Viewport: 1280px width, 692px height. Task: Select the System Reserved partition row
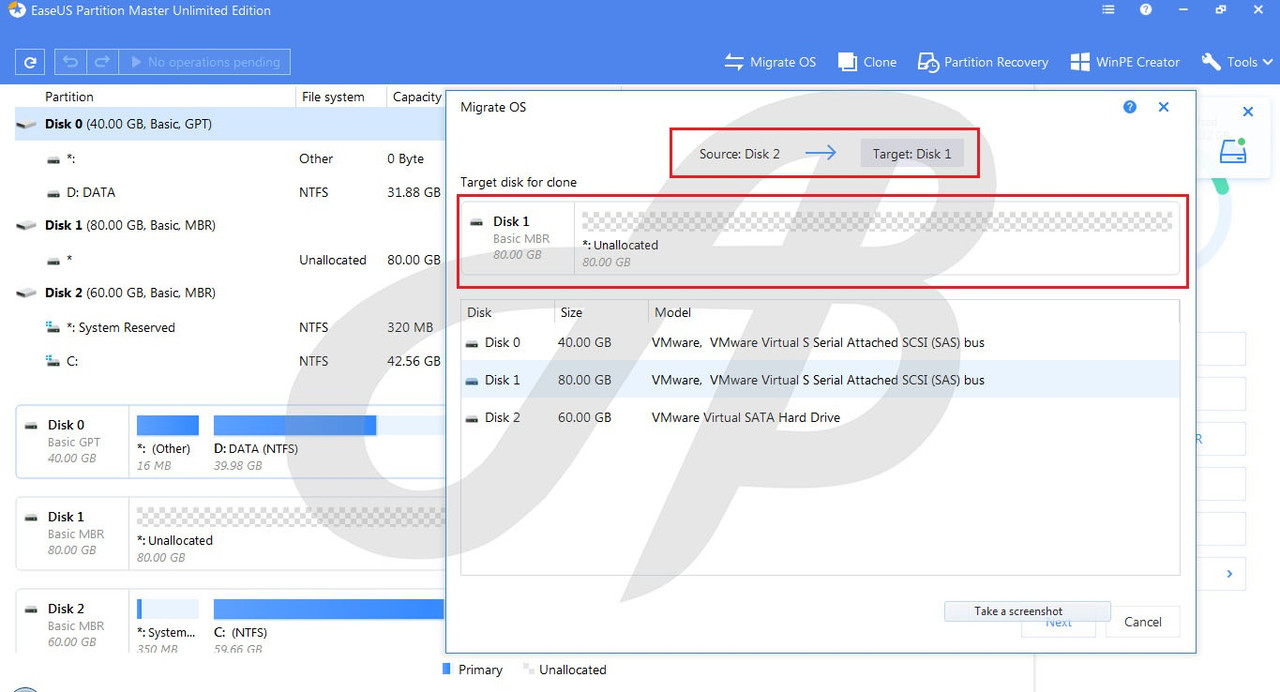coord(228,327)
